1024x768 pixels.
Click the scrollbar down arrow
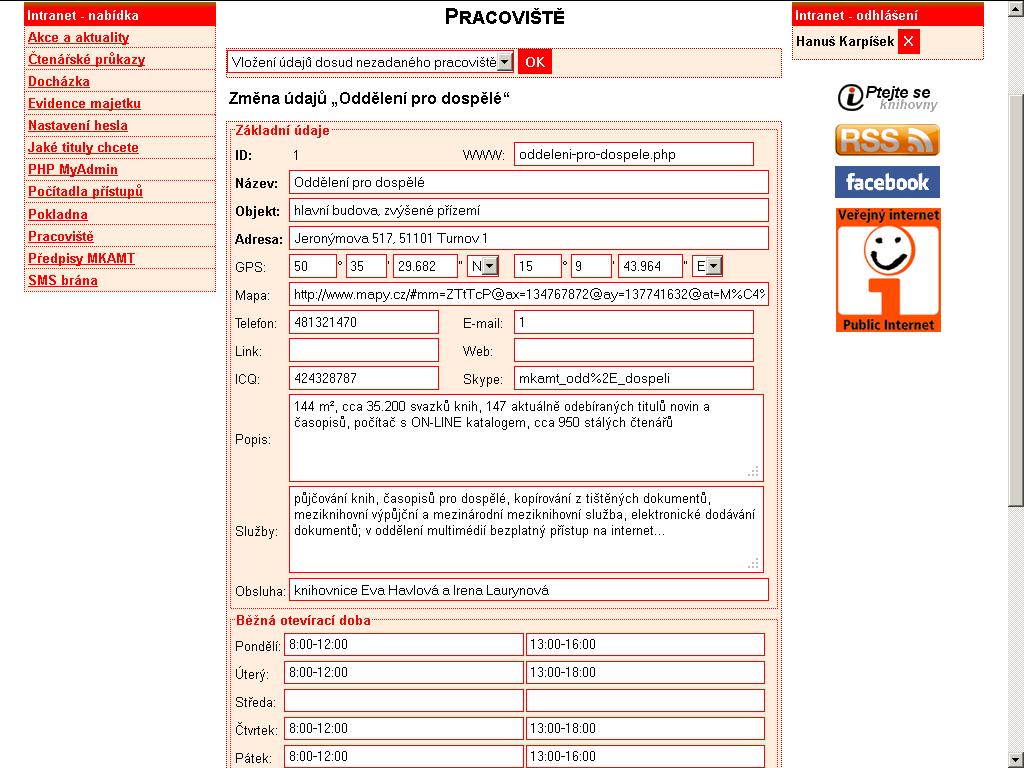[1016, 760]
